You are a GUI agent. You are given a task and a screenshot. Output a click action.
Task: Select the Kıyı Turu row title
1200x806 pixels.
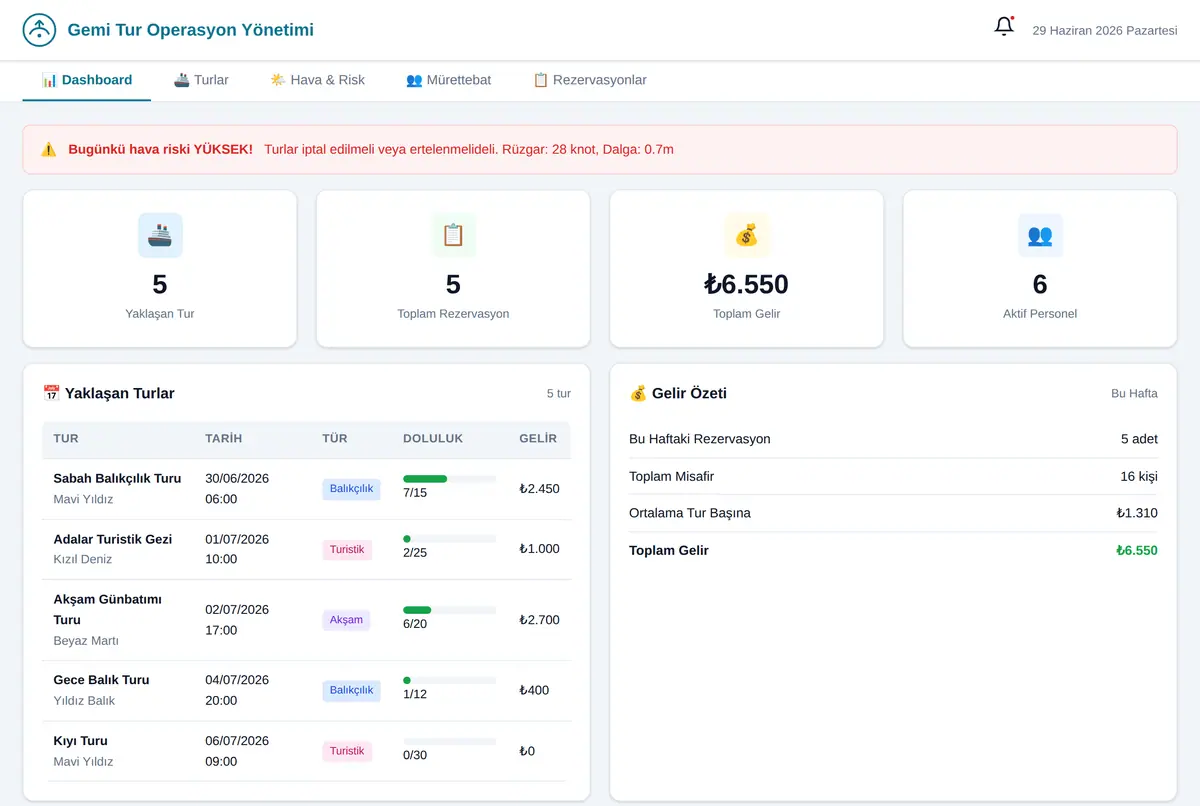[80, 741]
